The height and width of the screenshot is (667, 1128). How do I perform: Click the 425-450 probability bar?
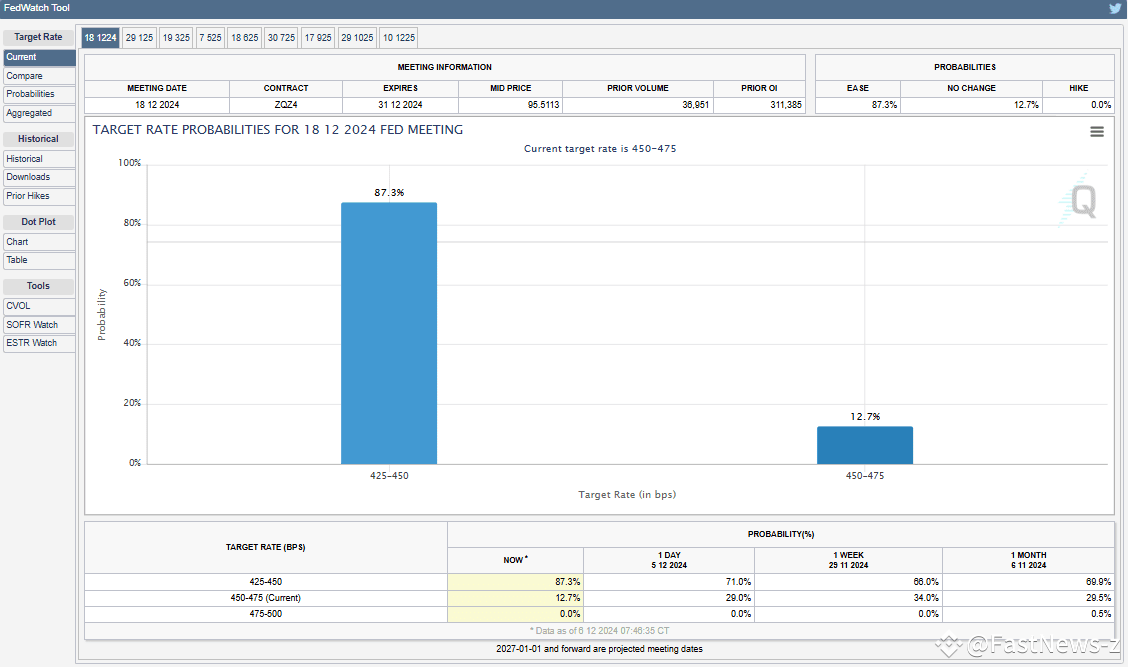point(389,333)
